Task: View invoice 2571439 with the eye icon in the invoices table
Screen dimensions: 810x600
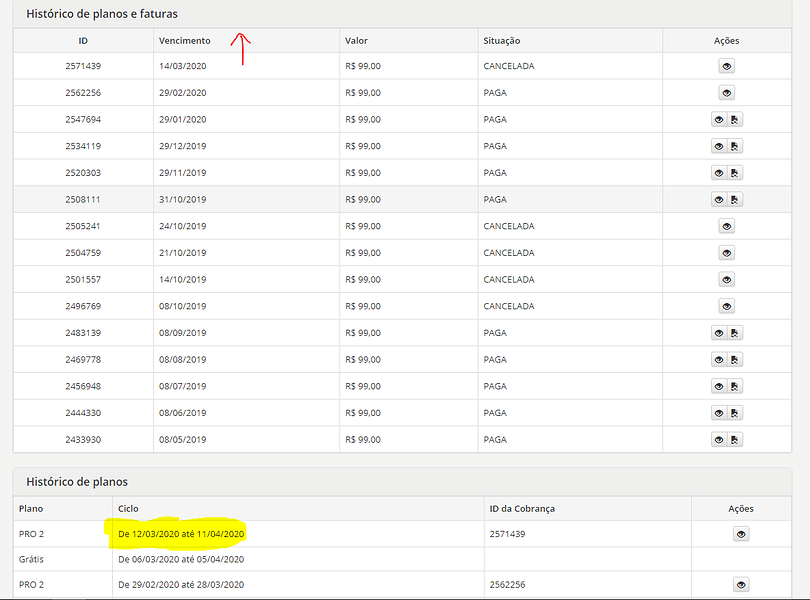Action: pos(726,66)
